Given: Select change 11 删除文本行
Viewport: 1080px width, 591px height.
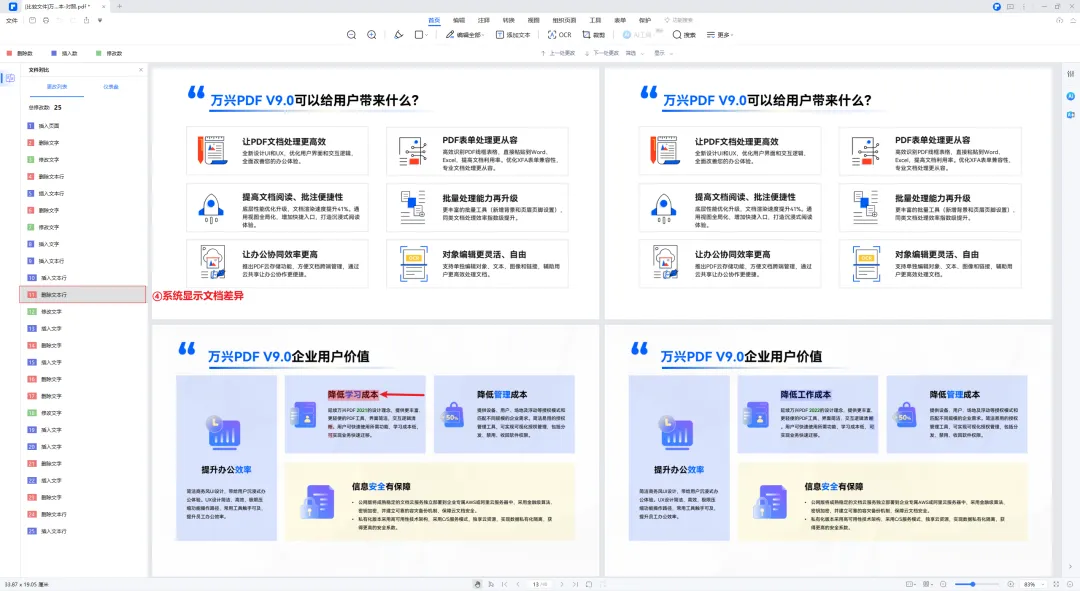Looking at the screenshot, I should pos(83,295).
